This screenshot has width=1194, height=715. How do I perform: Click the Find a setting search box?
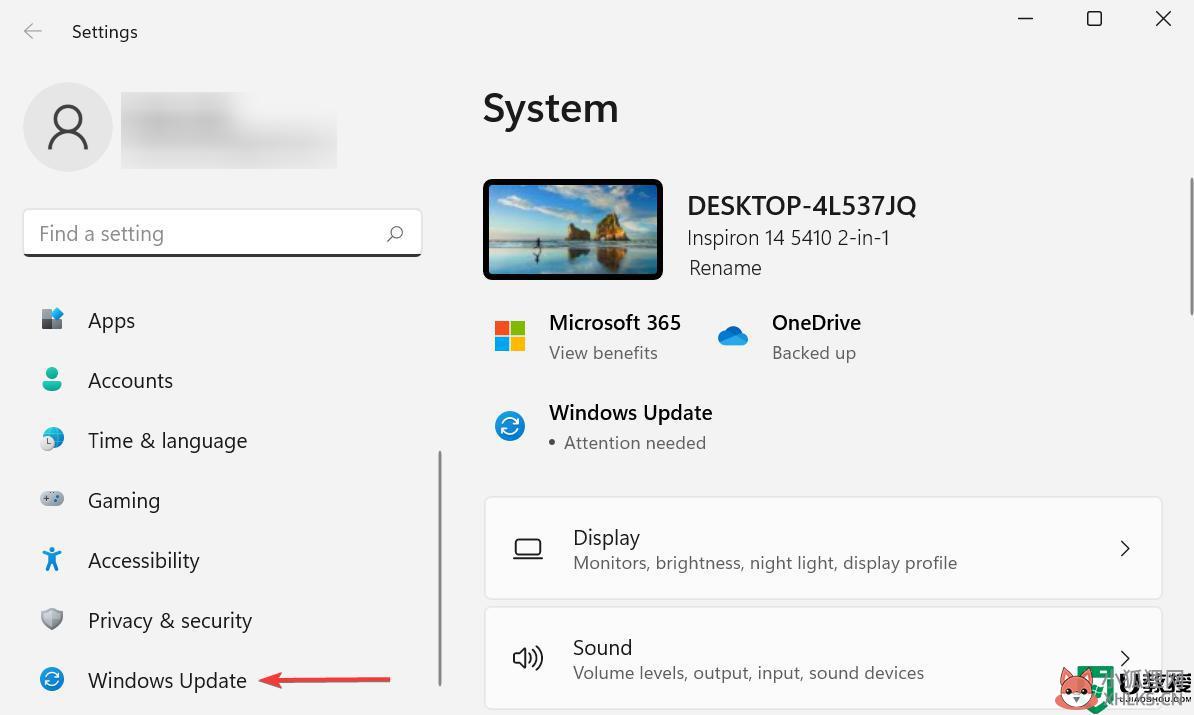(x=222, y=233)
